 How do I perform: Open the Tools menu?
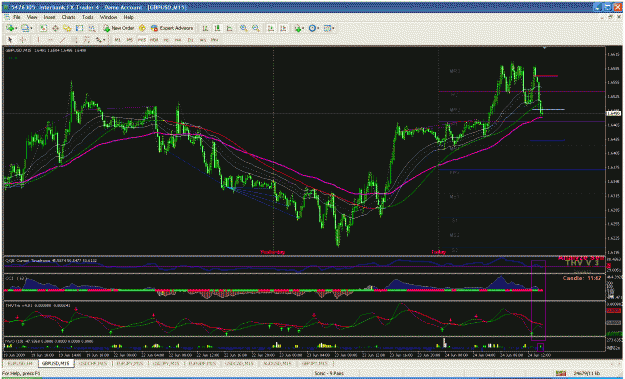87,18
